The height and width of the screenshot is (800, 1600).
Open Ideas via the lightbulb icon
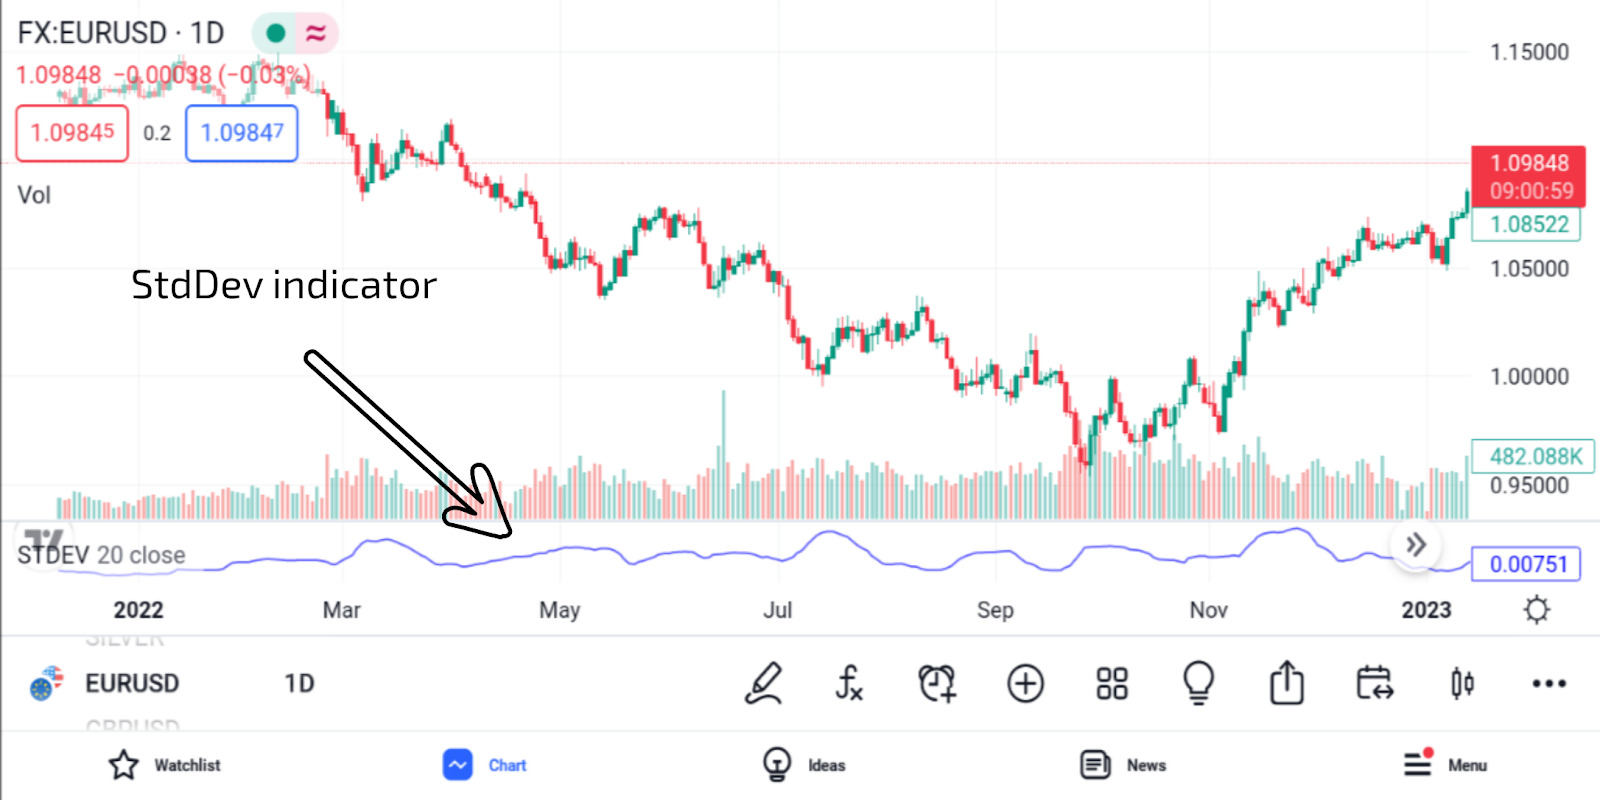pyautogui.click(x=1198, y=684)
